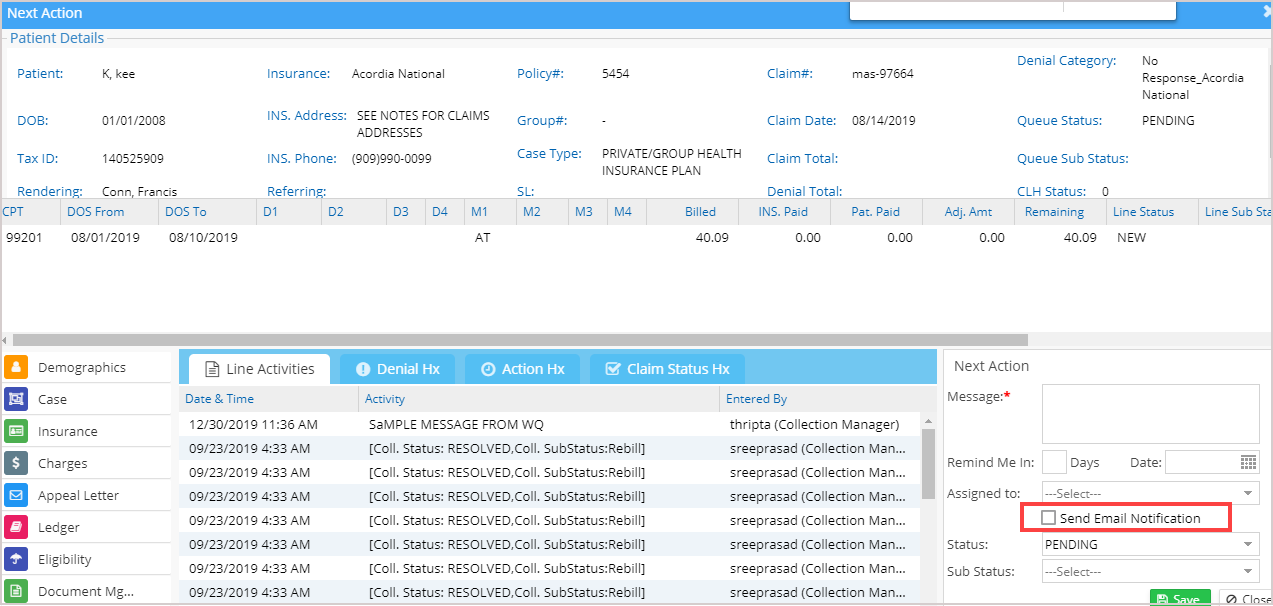Switch to the Denial Hx tab
The image size is (1273, 606).
tap(398, 369)
